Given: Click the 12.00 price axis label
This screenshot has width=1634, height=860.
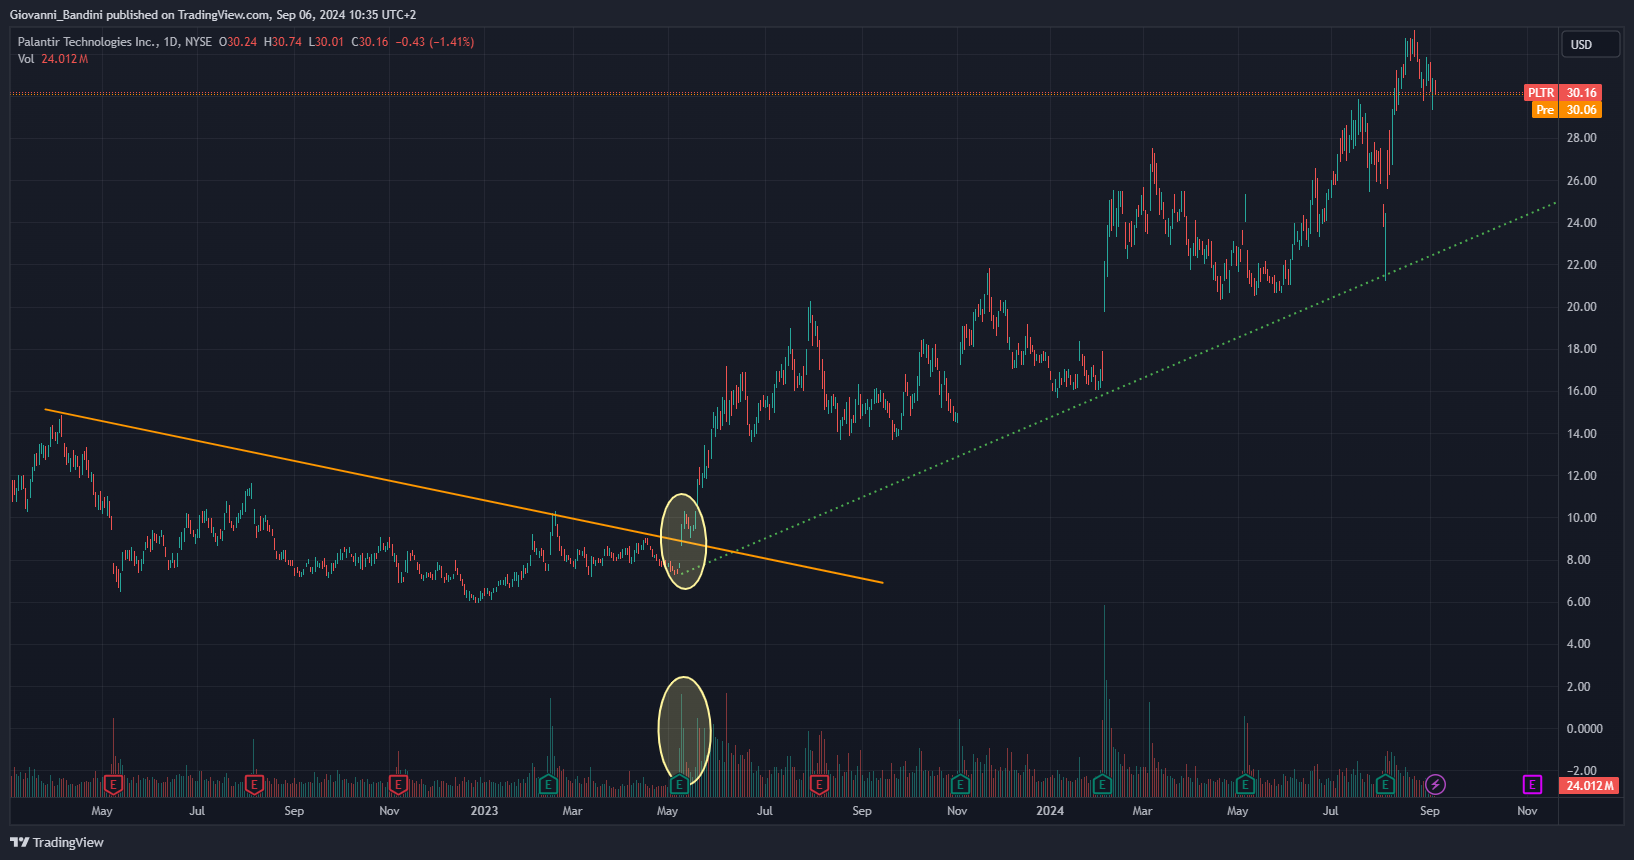Looking at the screenshot, I should [1581, 476].
